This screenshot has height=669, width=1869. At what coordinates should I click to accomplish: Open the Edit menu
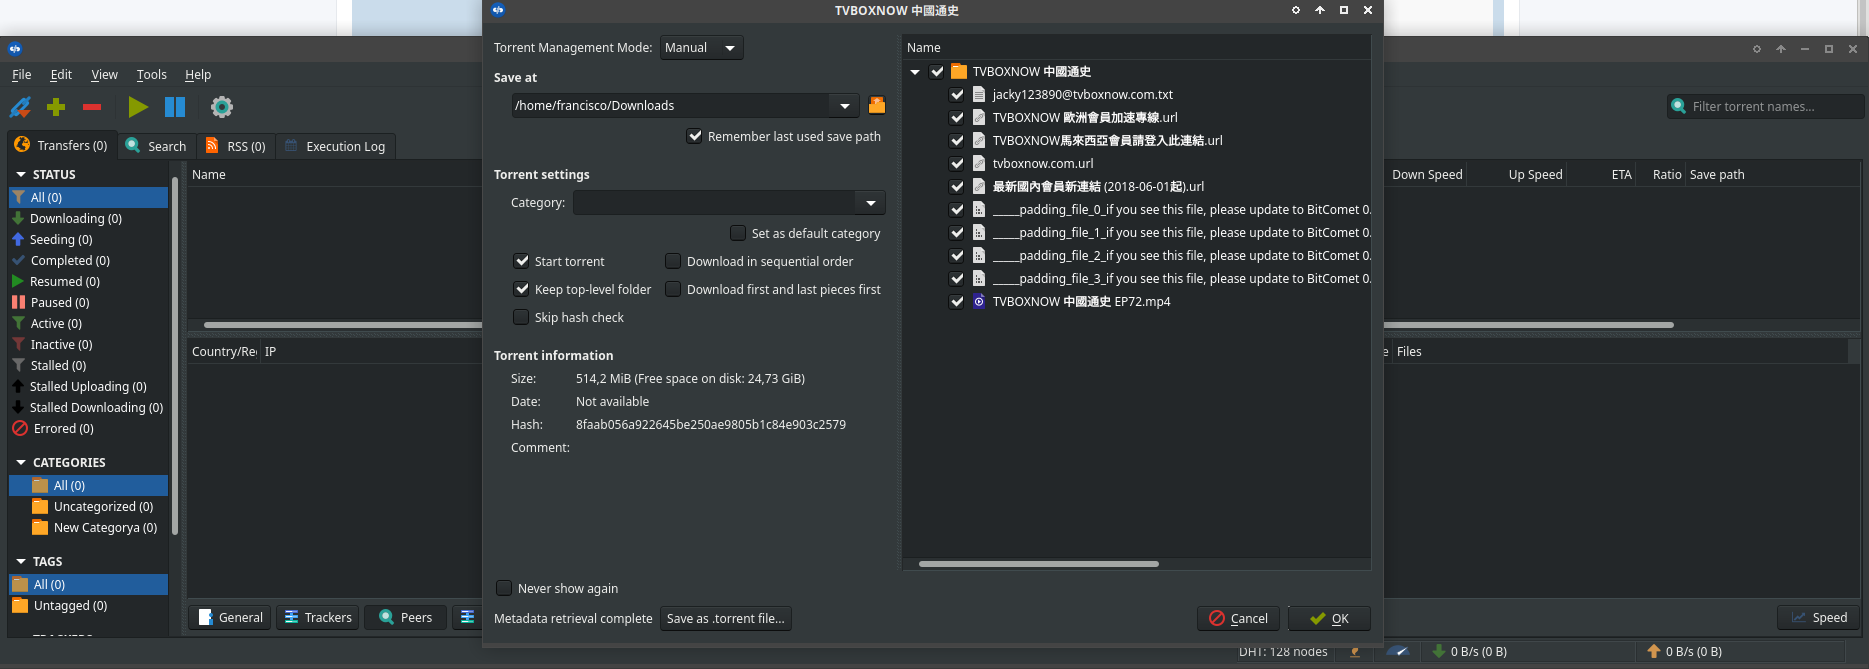[61, 74]
